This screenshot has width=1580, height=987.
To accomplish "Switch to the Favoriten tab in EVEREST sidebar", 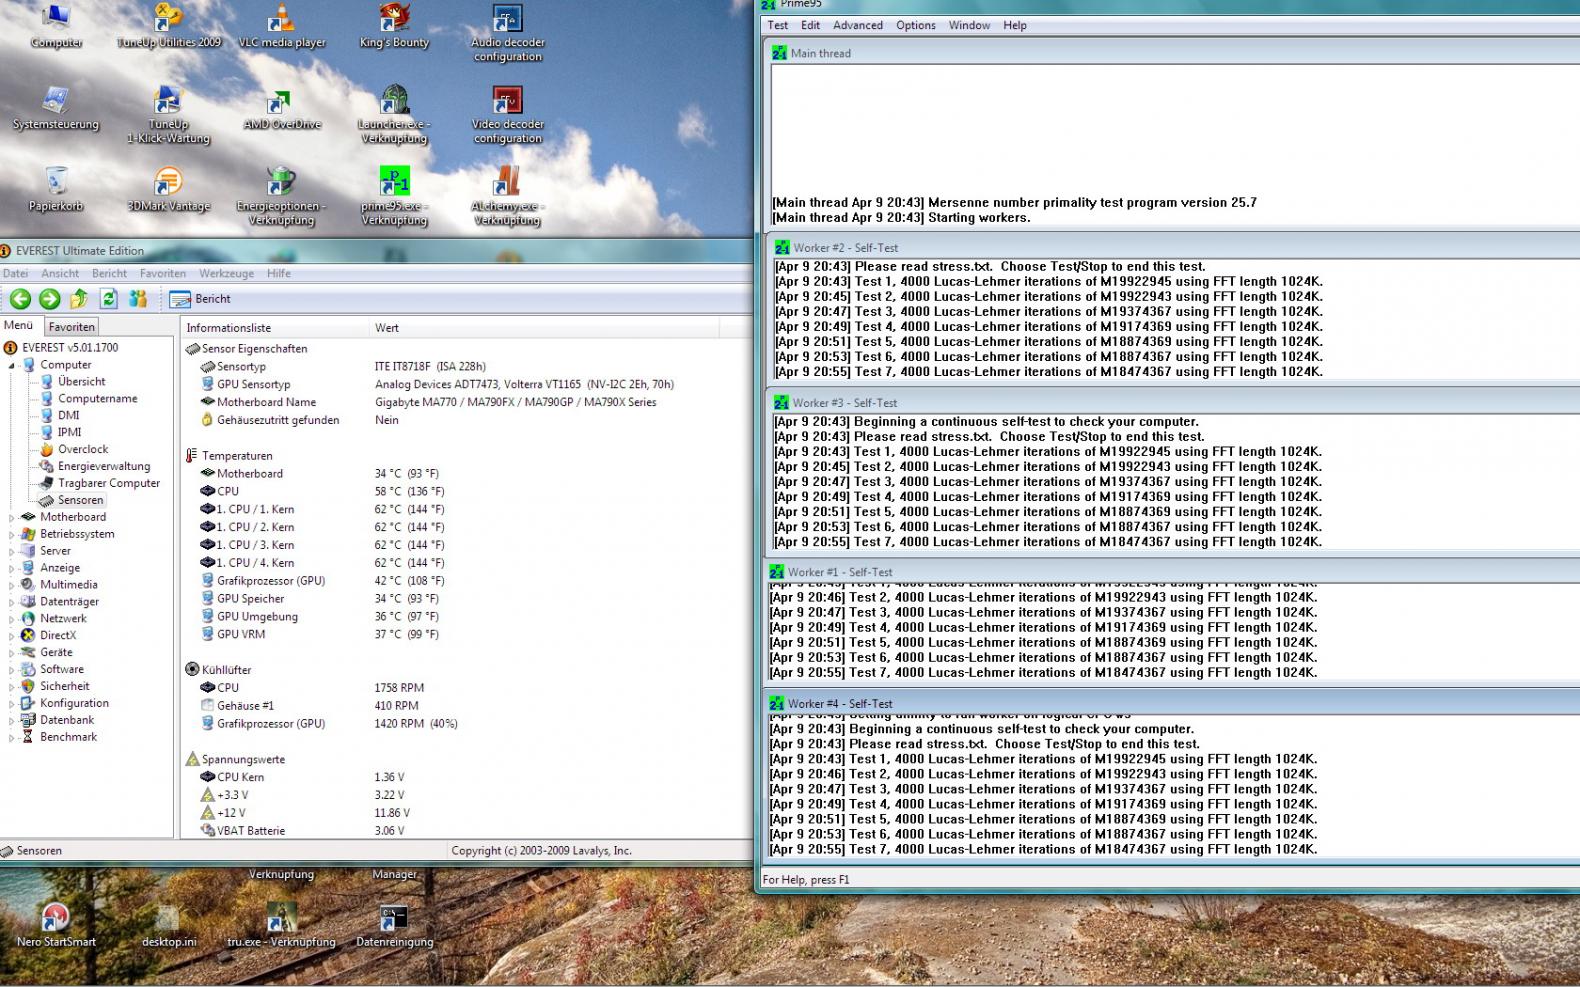I will click(72, 327).
